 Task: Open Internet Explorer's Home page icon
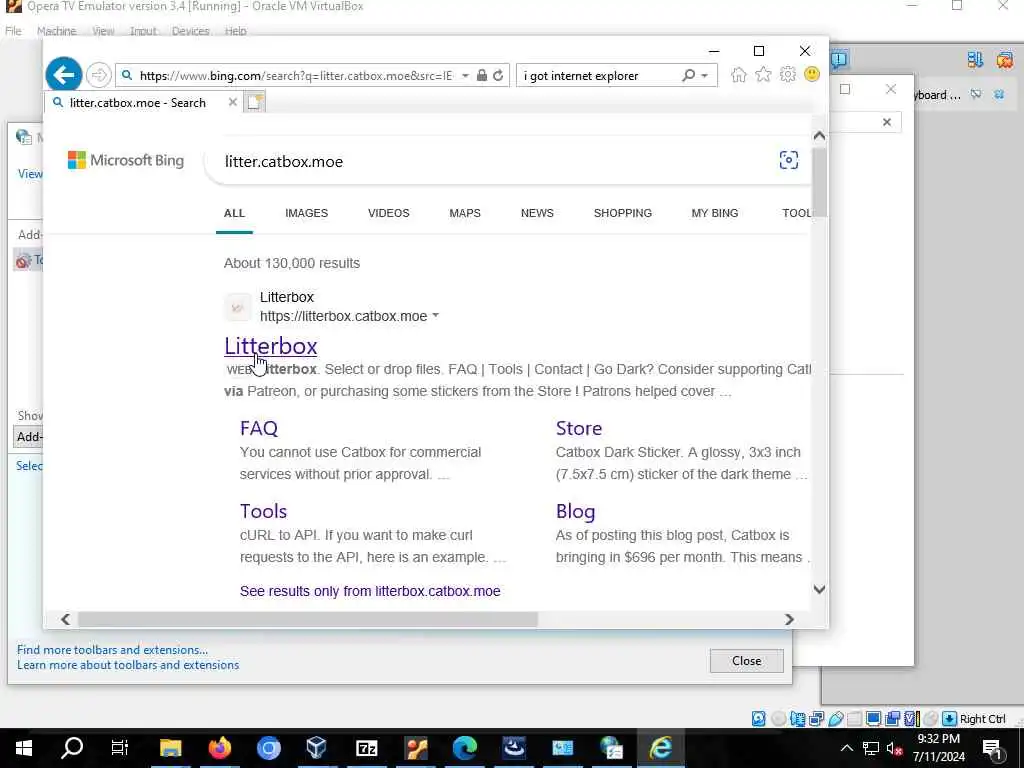[x=739, y=75]
